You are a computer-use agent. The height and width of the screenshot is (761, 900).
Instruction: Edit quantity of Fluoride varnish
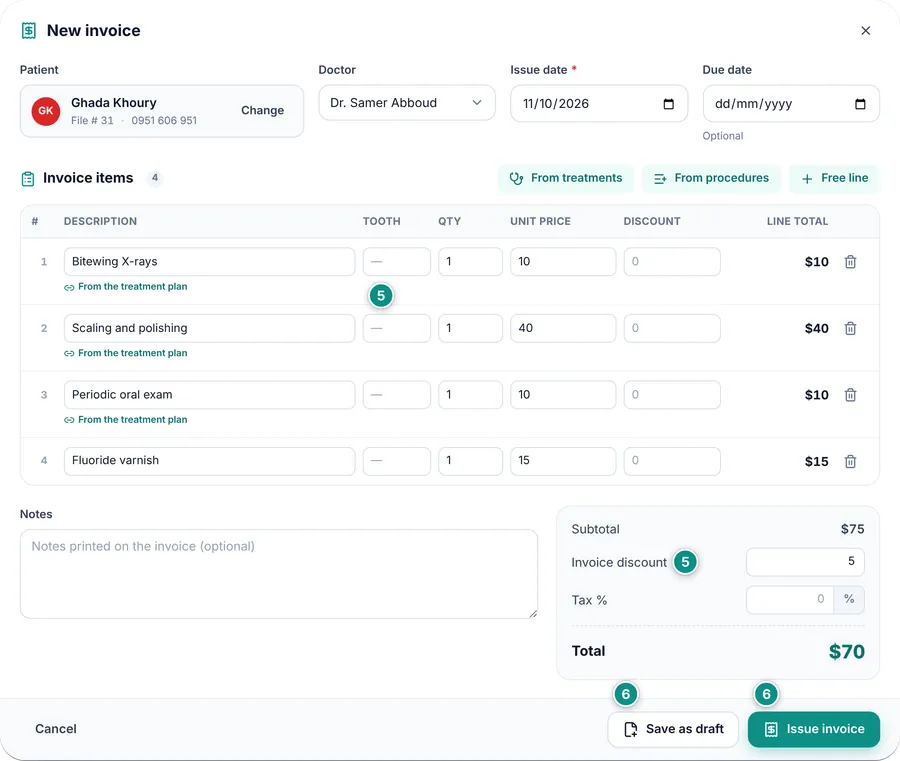pyautogui.click(x=471, y=461)
